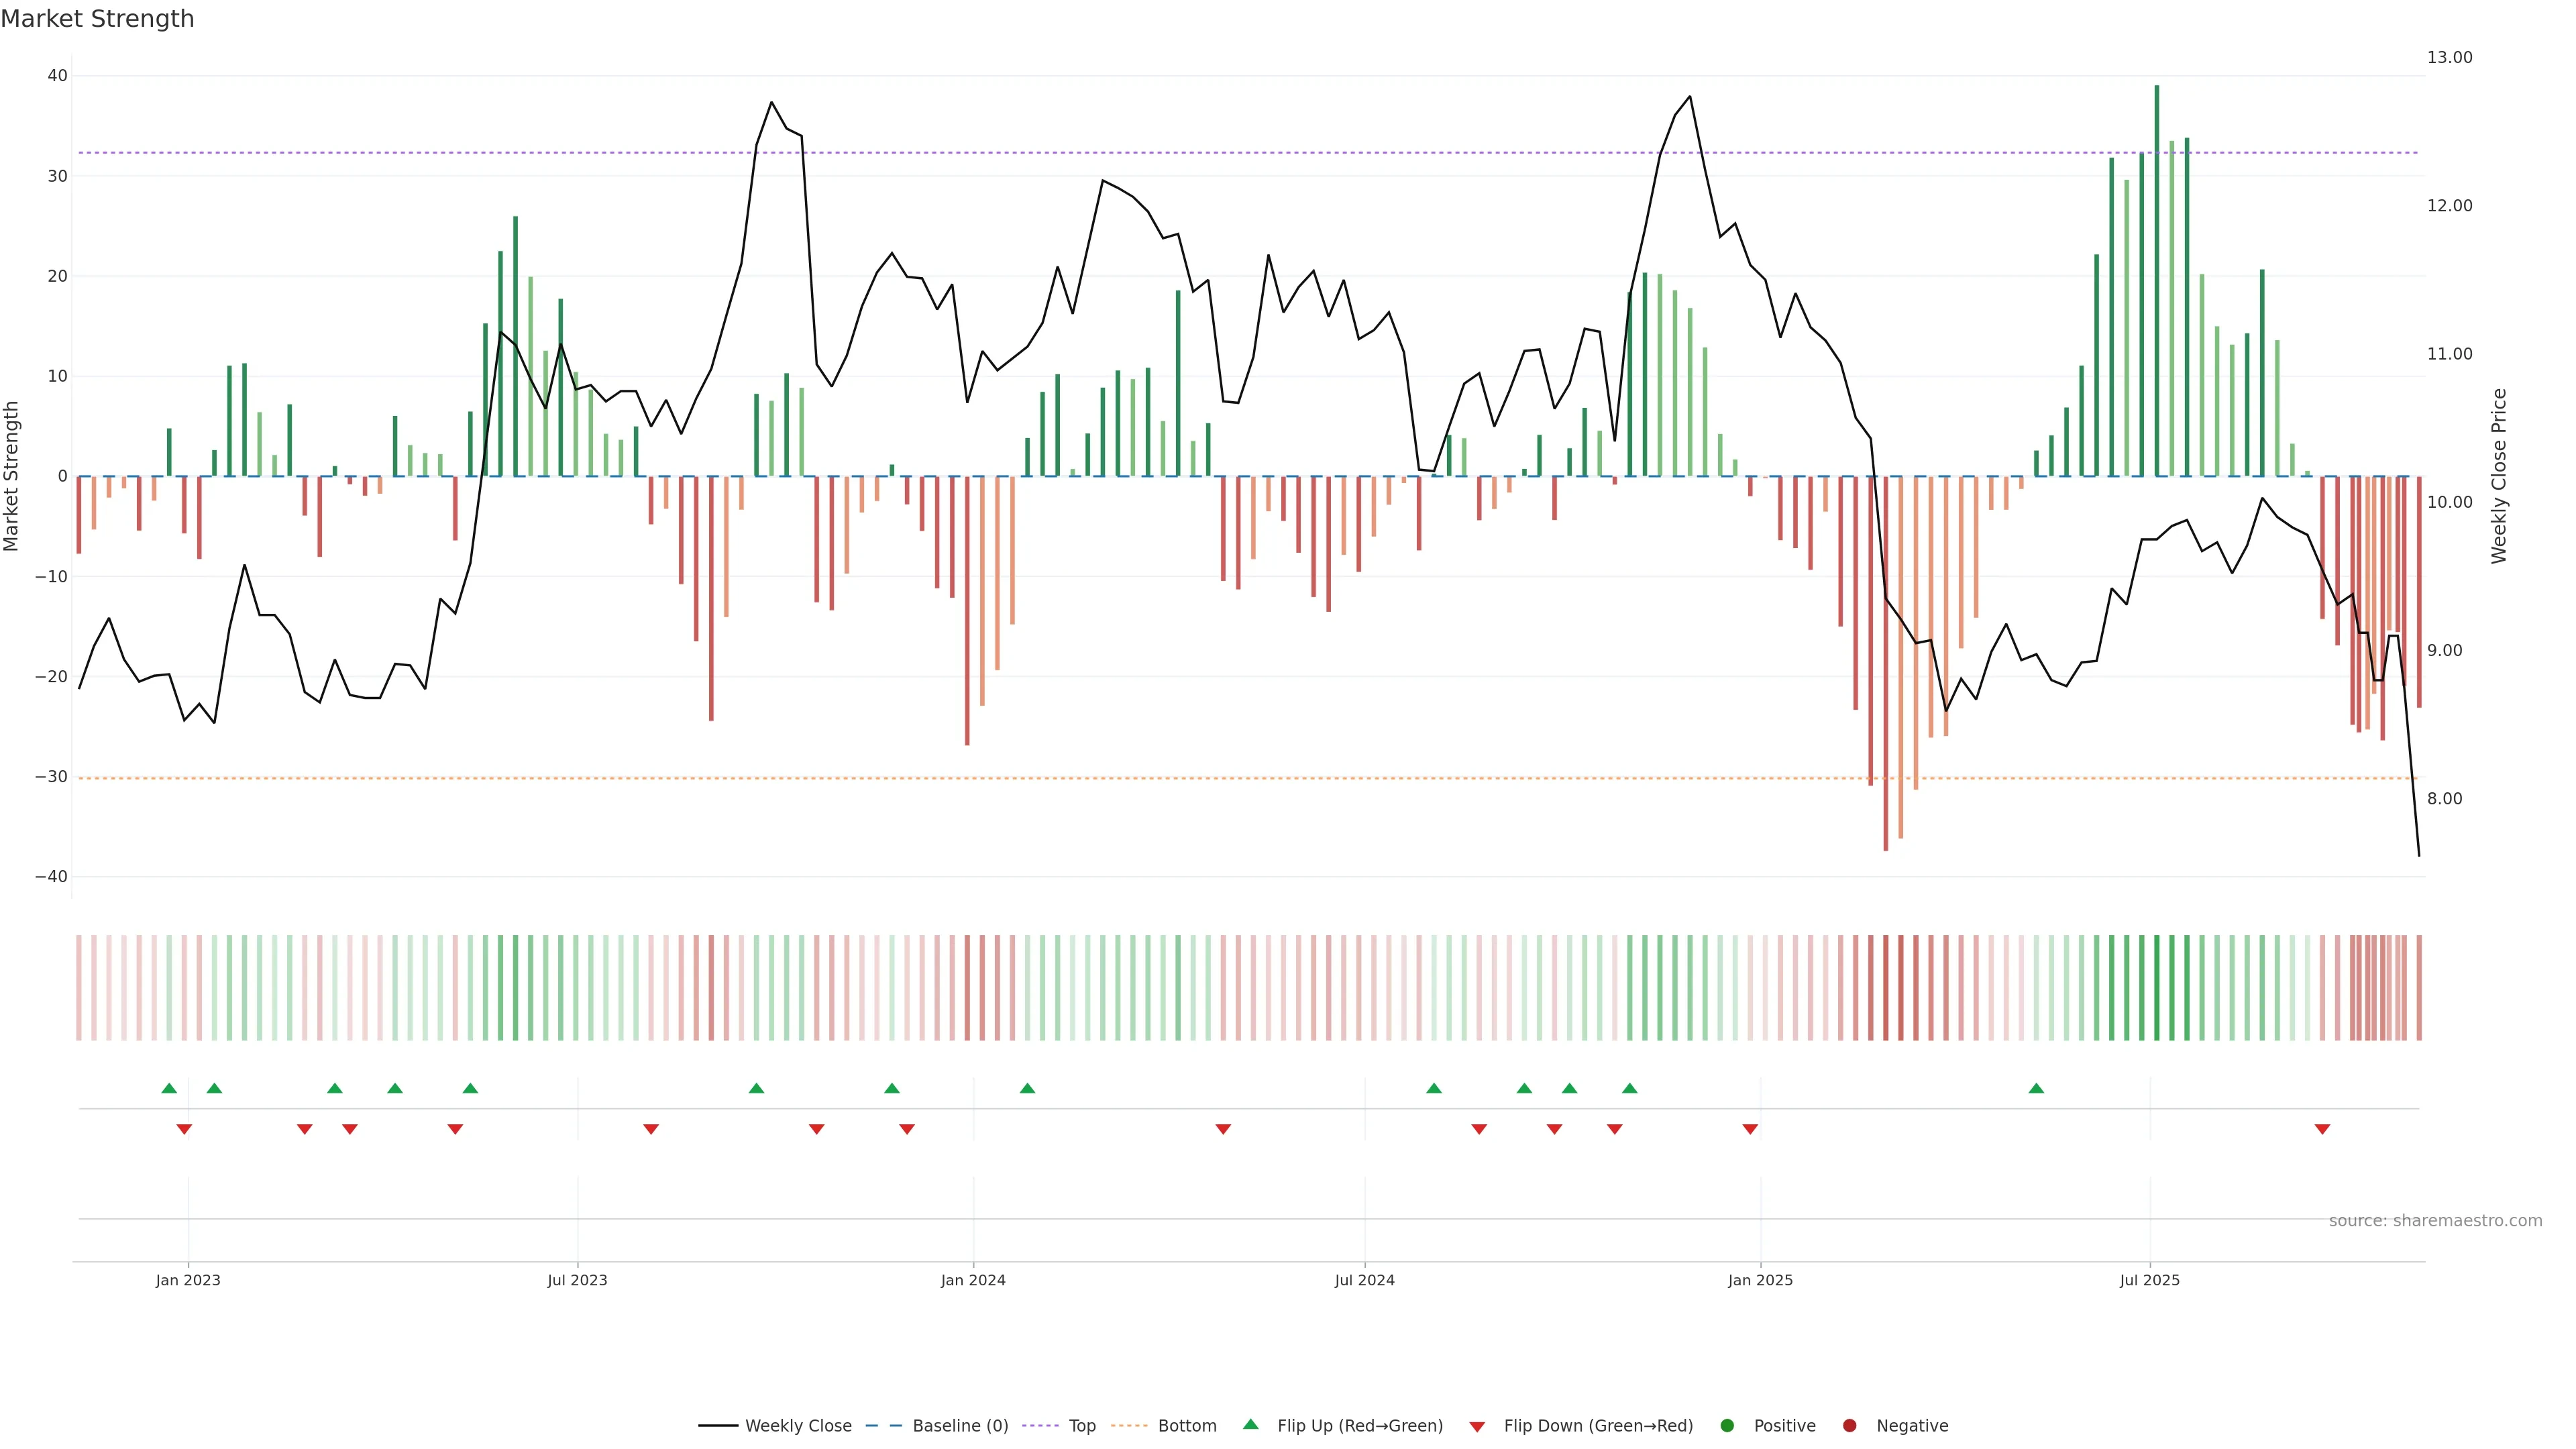
Task: Click the source: sharemaestro.com text
Action: [x=2435, y=1221]
